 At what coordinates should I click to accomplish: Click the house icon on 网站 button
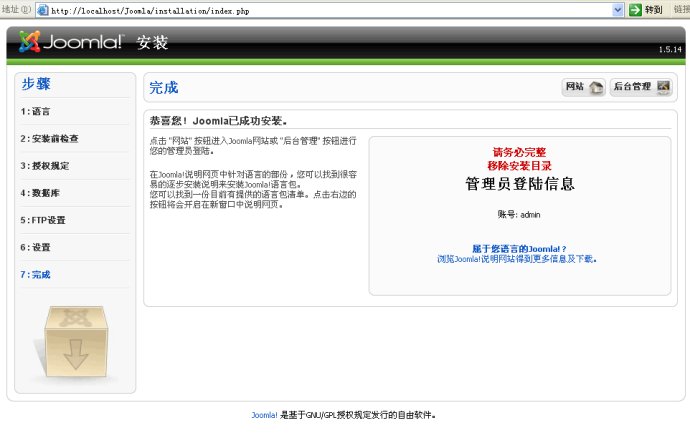[x=596, y=87]
